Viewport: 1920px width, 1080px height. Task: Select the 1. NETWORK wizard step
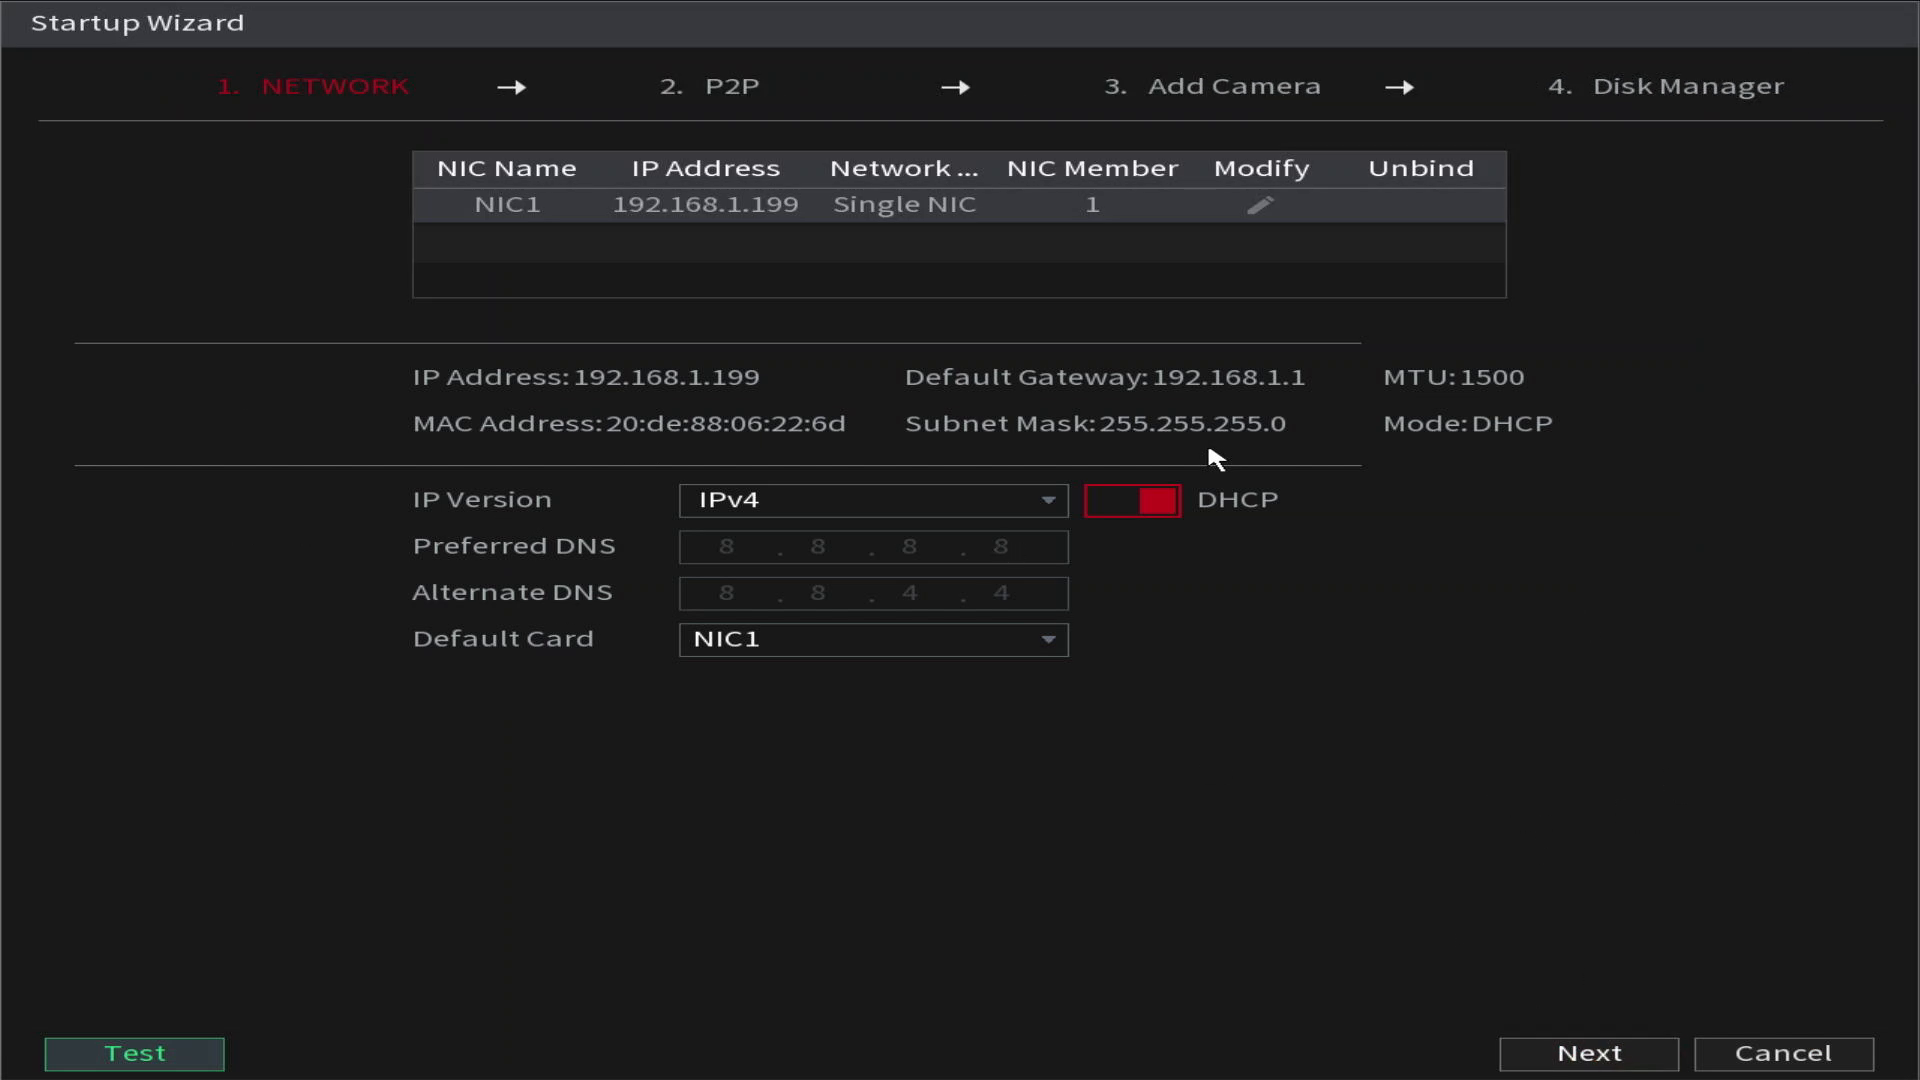[313, 87]
